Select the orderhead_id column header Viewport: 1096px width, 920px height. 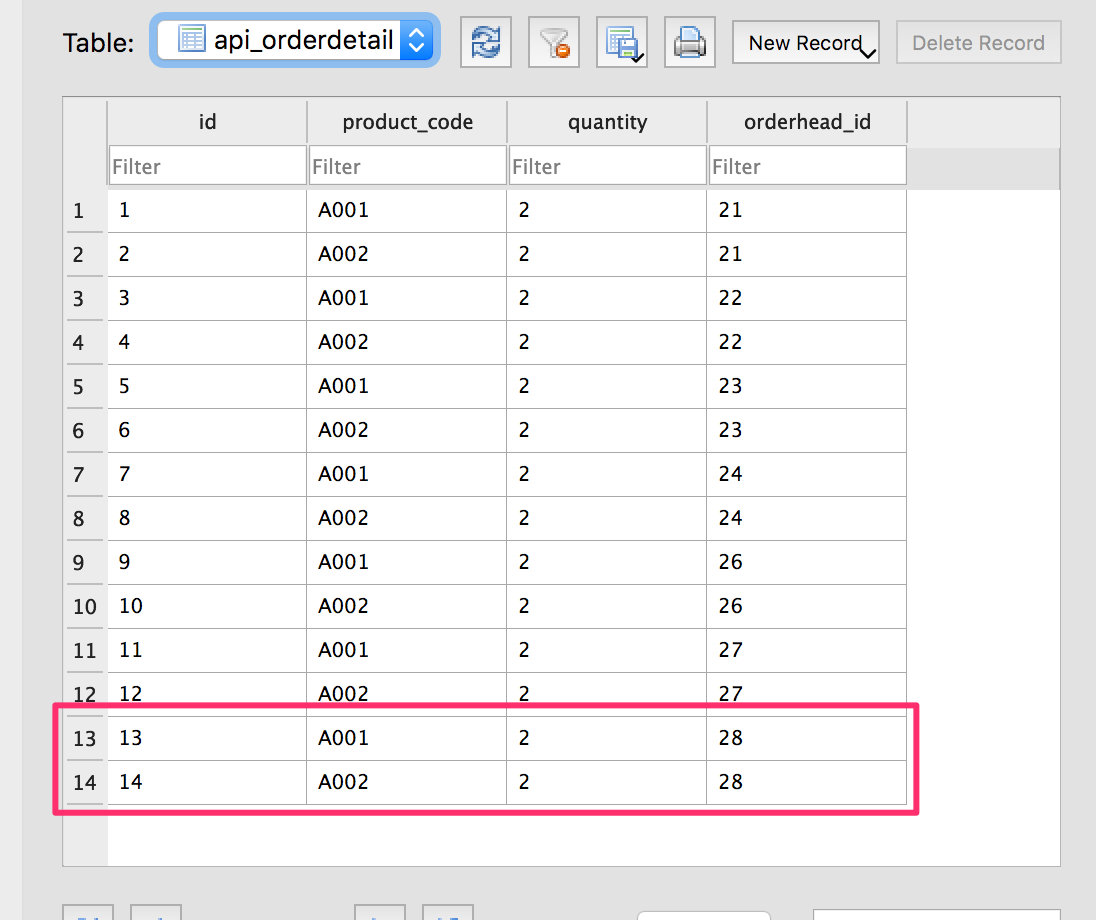point(807,122)
